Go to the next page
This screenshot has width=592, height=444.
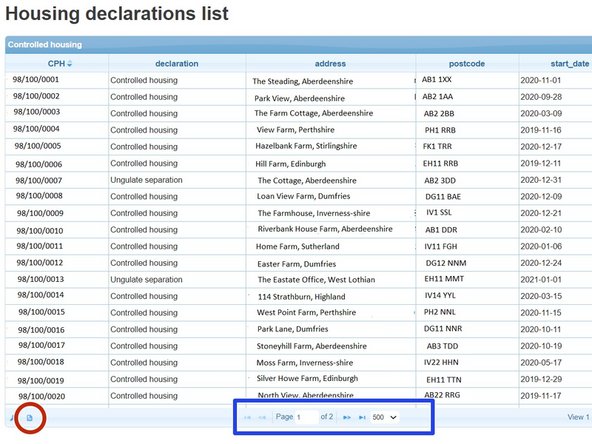click(x=347, y=417)
